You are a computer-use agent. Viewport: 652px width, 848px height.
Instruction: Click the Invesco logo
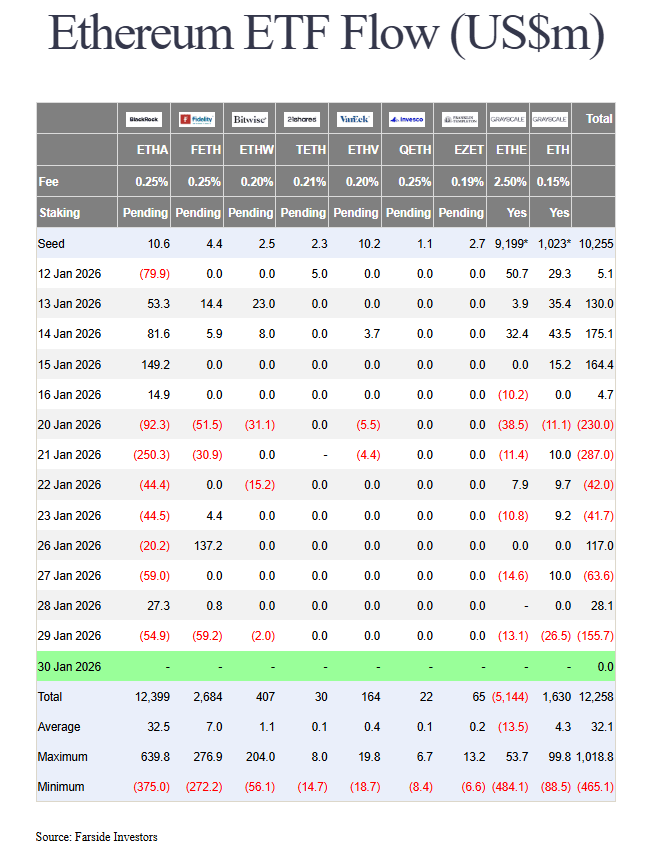click(x=407, y=119)
